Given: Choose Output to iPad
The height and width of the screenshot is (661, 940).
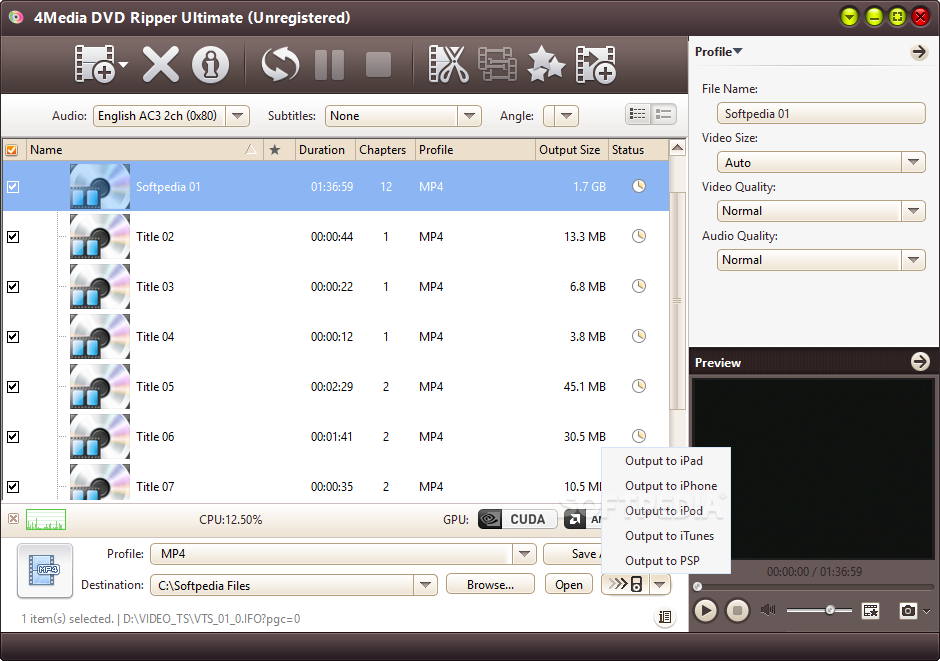Looking at the screenshot, I should [x=664, y=461].
